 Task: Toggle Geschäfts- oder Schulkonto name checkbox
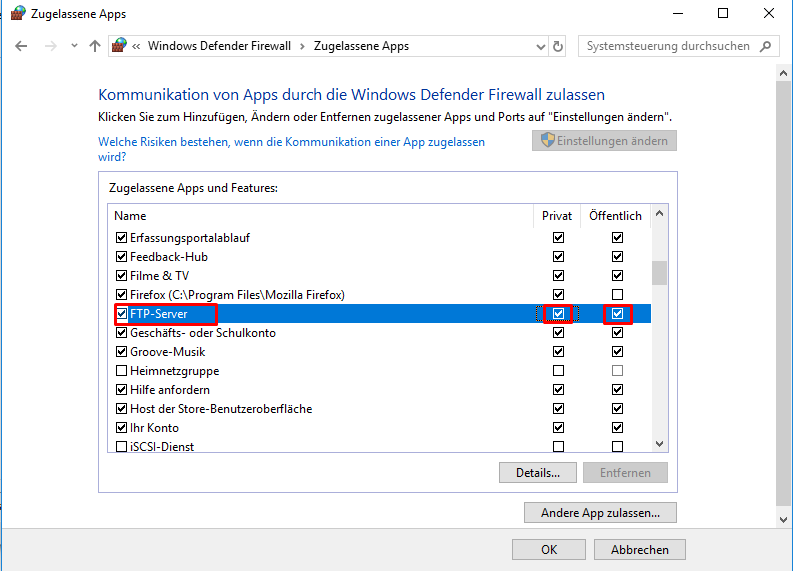pos(121,333)
